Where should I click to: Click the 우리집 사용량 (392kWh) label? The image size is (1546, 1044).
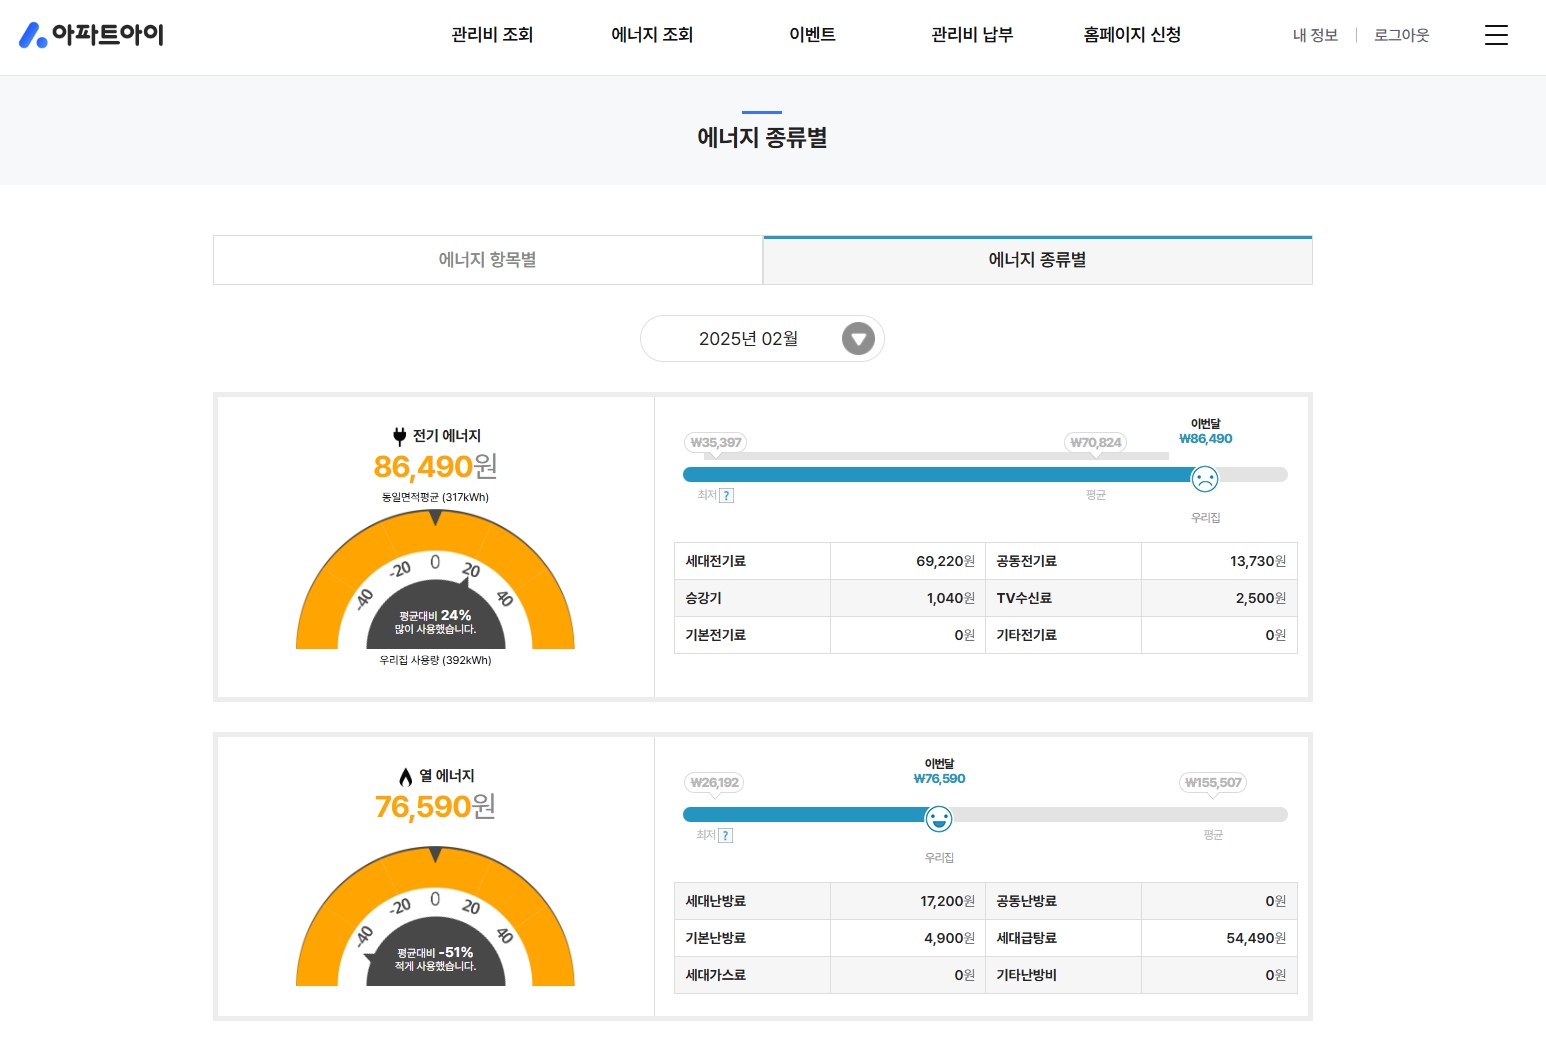pos(435,660)
